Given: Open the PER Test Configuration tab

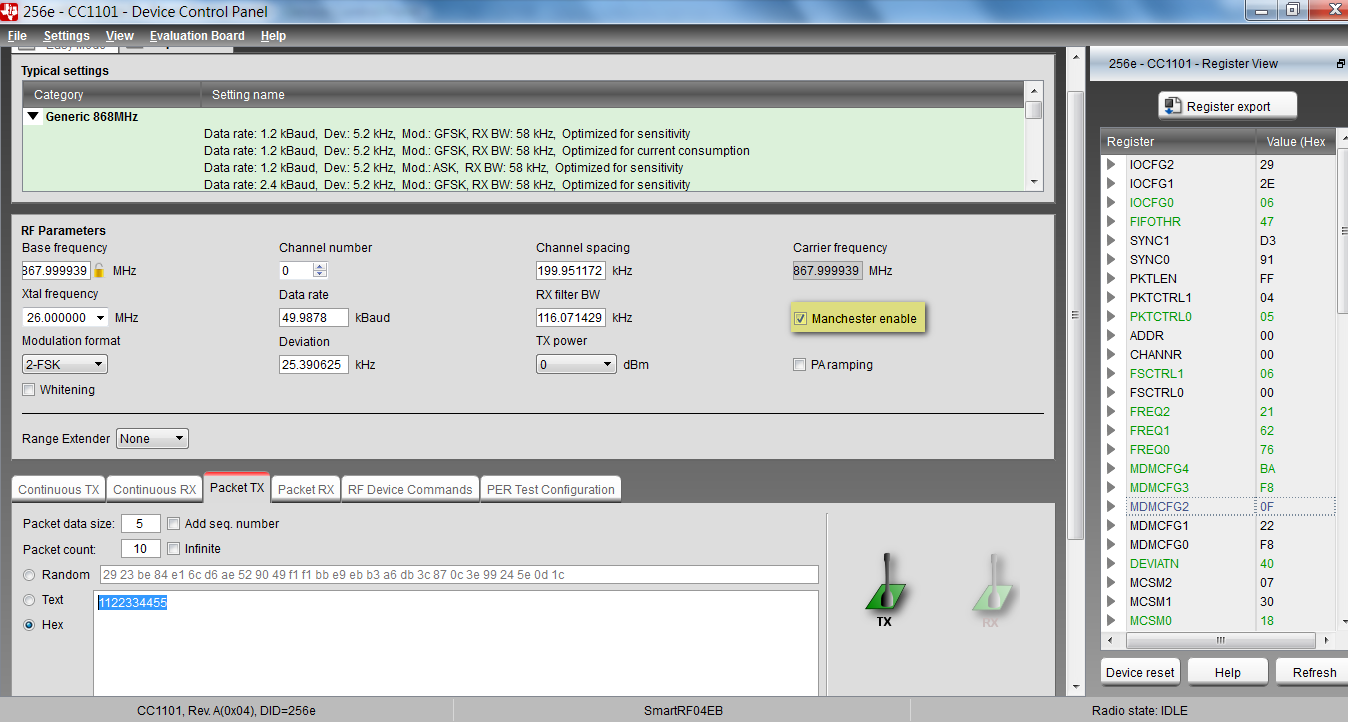Looking at the screenshot, I should point(551,489).
